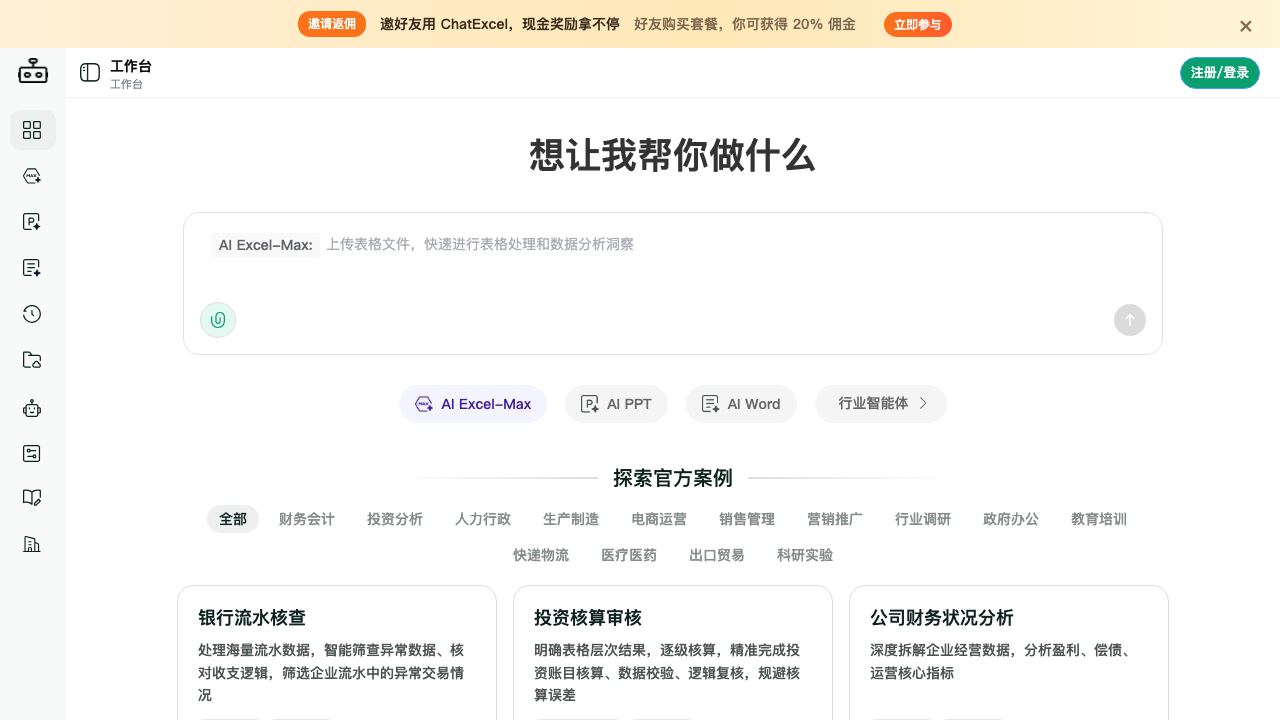
Task: Select the 教育培训 category tab
Action: point(1099,519)
